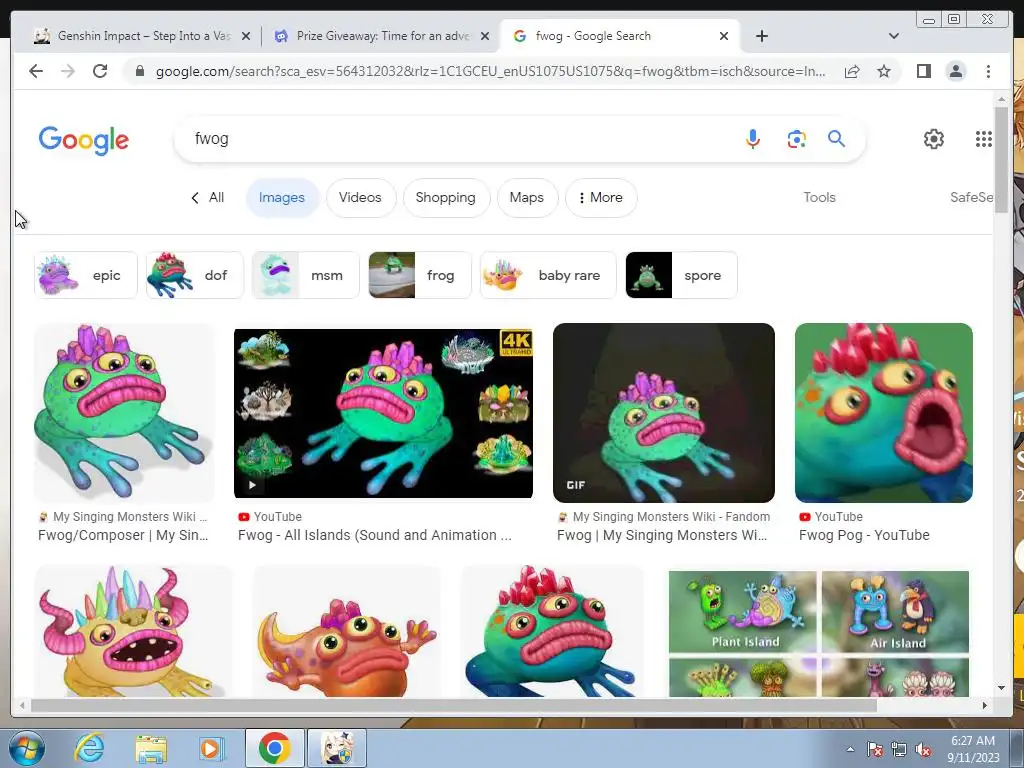
Task: Switch to the Shopping search tab
Action: tap(445, 197)
